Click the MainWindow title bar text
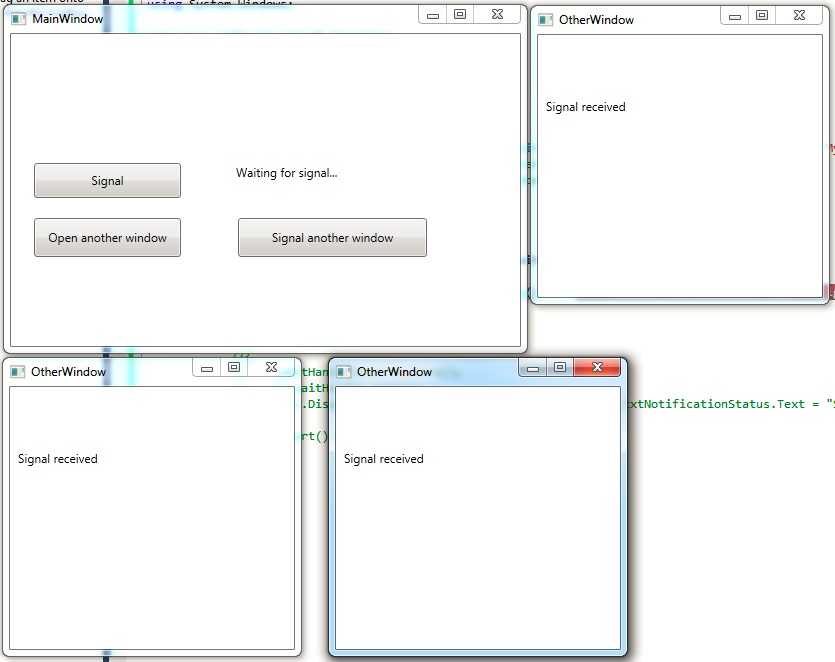 [66, 18]
